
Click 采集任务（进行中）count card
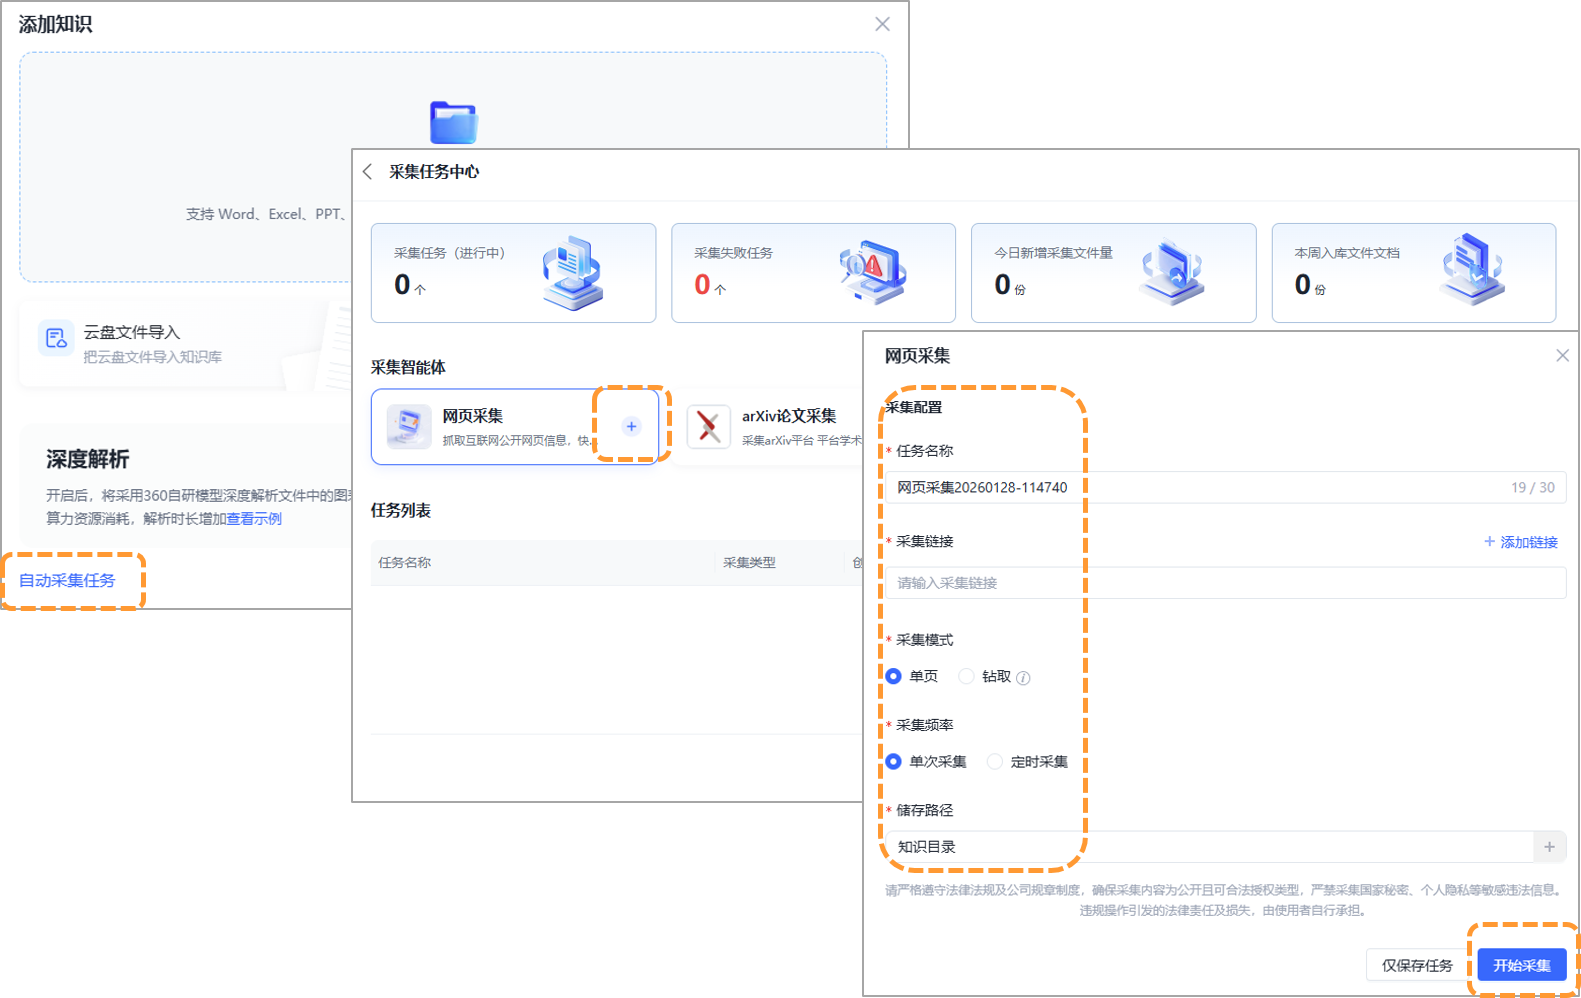tap(514, 273)
